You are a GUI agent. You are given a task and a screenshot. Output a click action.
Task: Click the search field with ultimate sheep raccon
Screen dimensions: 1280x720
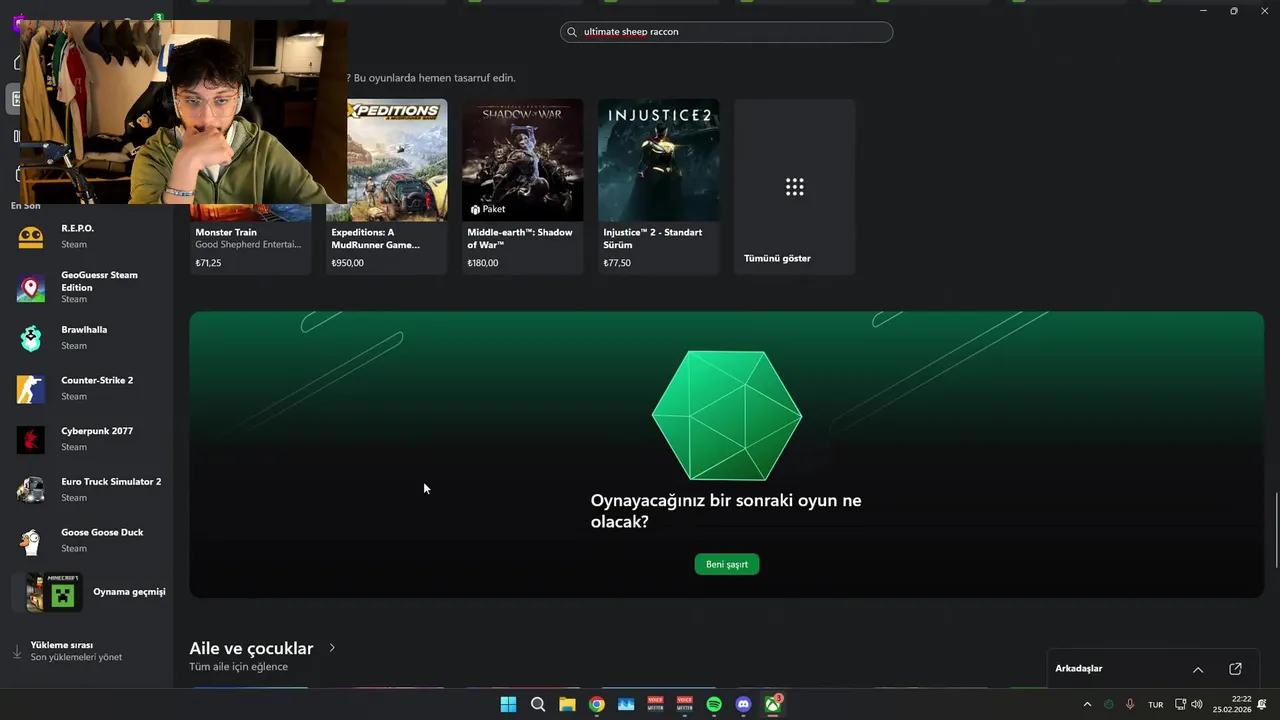[x=727, y=32]
